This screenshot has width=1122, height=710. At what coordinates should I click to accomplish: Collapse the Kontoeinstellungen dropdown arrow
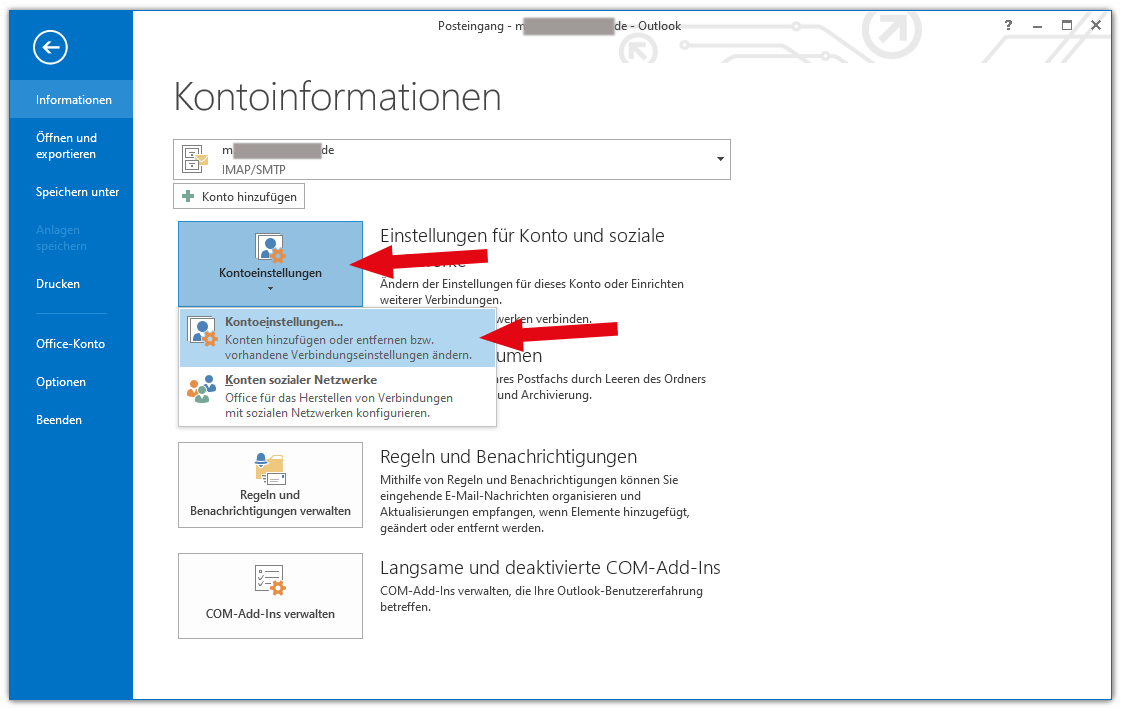pos(270,290)
